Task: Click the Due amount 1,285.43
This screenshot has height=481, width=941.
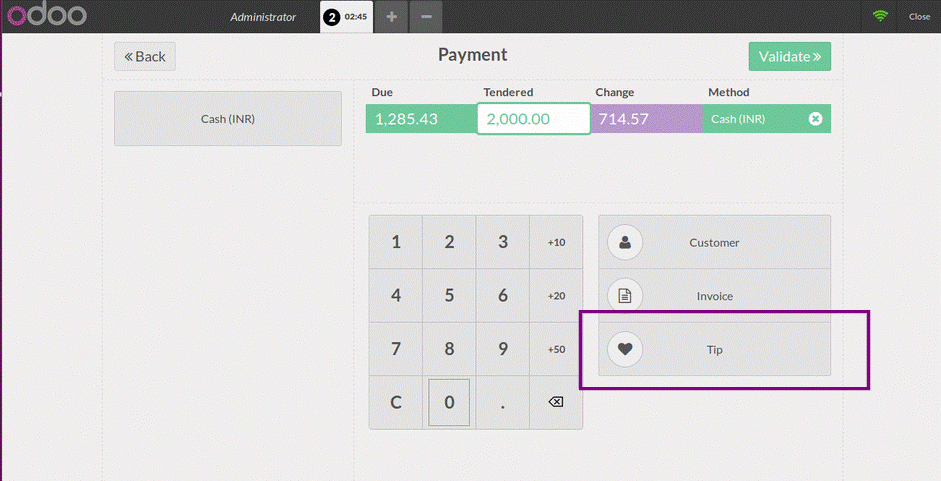Action: point(421,119)
